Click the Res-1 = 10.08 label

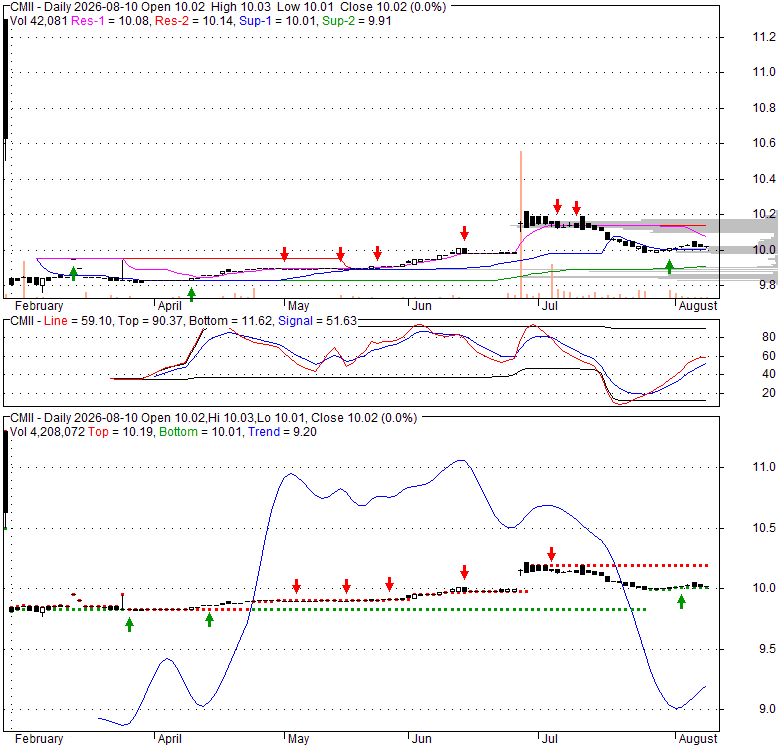click(111, 21)
